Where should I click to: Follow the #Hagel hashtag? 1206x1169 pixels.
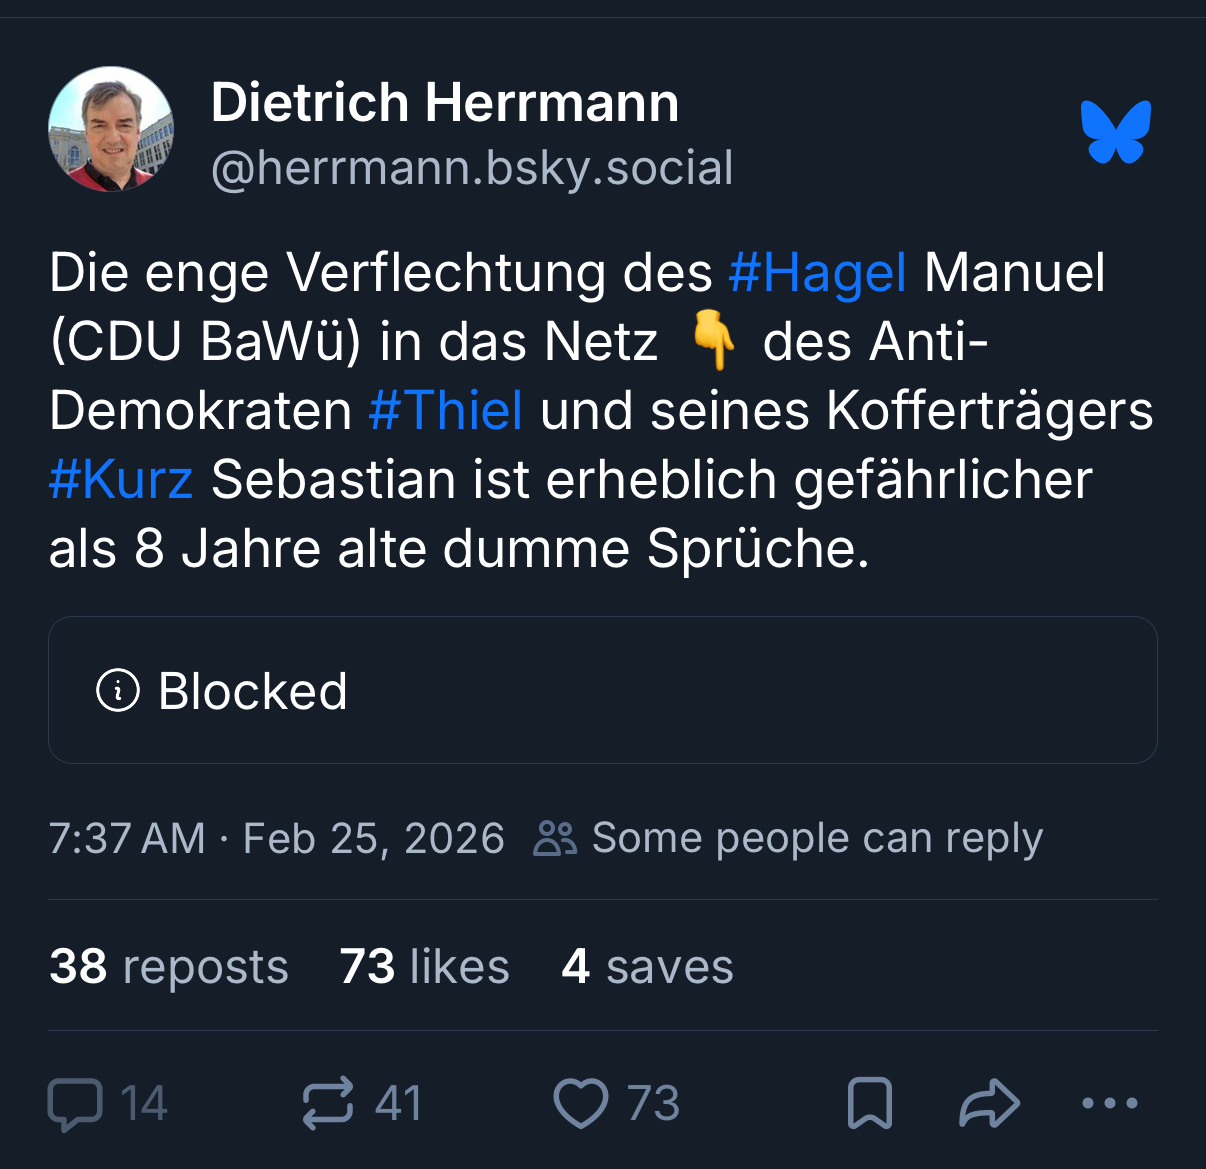point(817,272)
